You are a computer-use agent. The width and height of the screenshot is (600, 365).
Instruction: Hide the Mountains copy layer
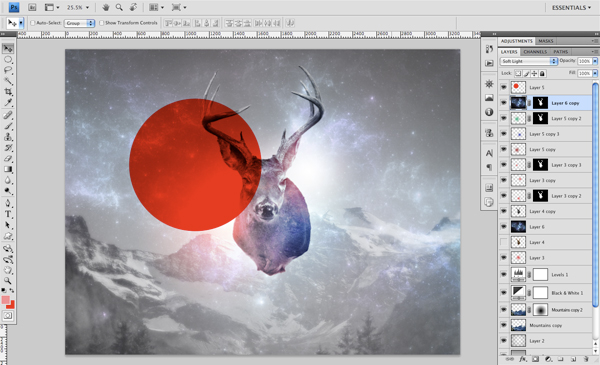tap(504, 325)
